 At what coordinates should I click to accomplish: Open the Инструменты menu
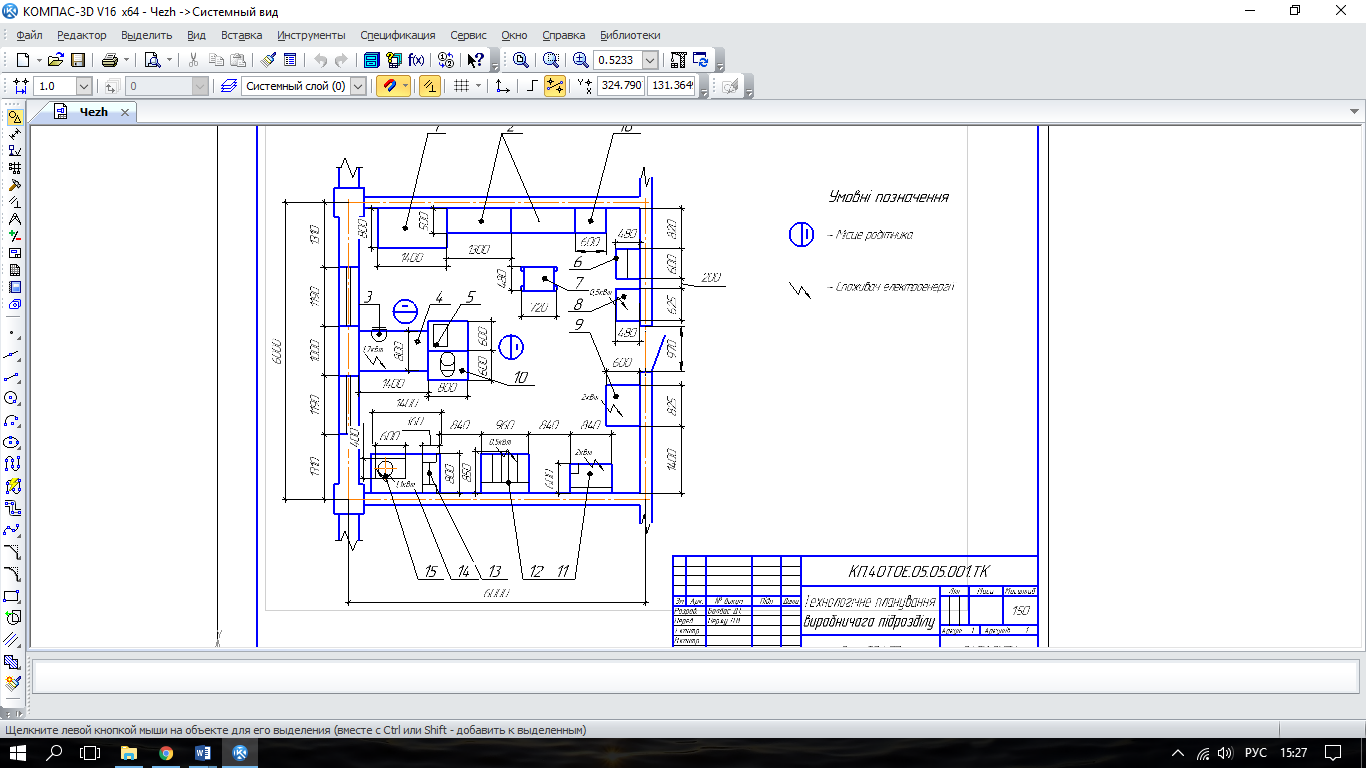click(x=311, y=35)
